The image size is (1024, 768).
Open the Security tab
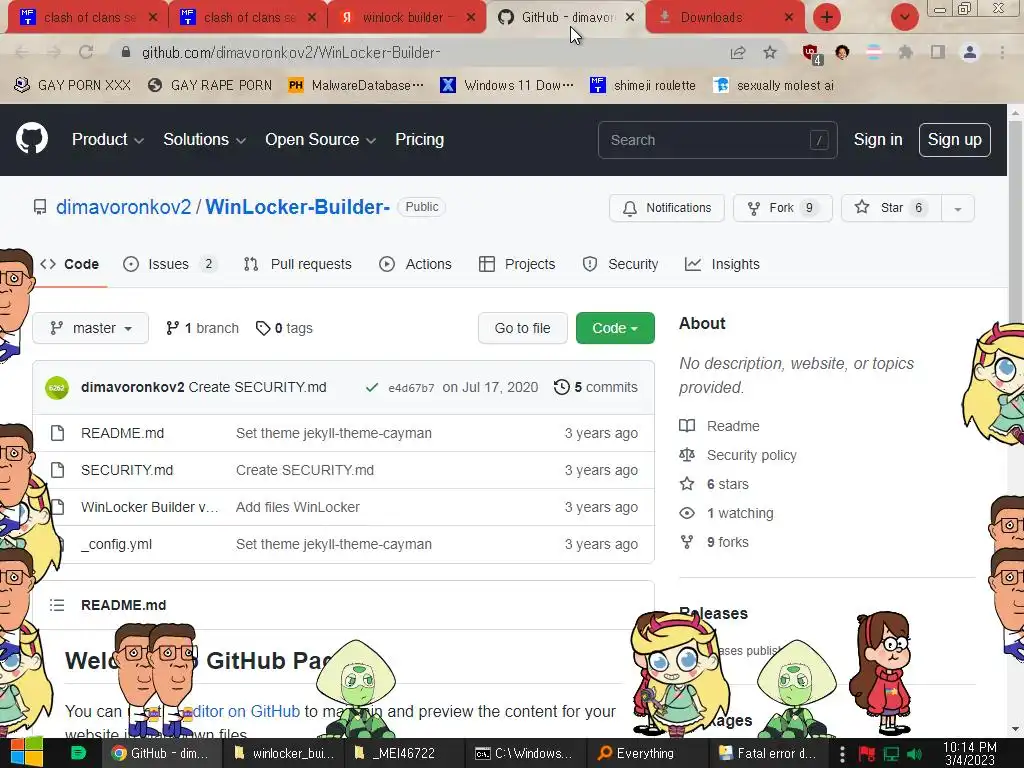[620, 264]
